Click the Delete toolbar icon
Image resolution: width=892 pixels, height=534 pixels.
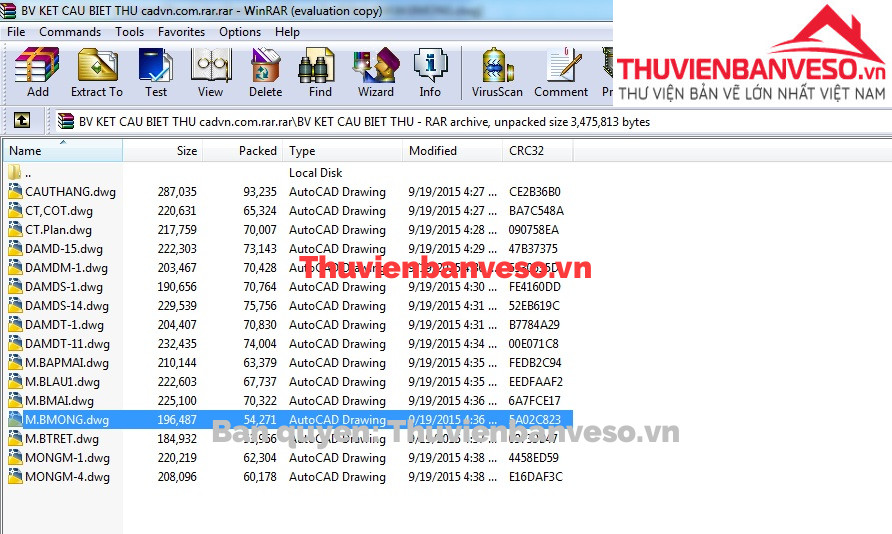point(265,73)
